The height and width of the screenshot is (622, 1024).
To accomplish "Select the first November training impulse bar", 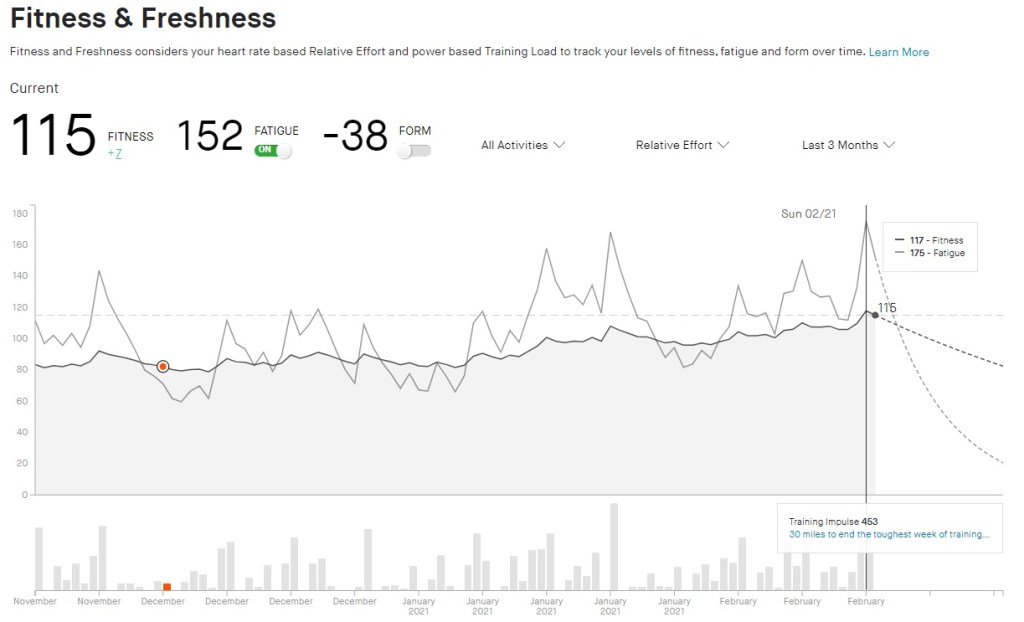I will [x=39, y=558].
